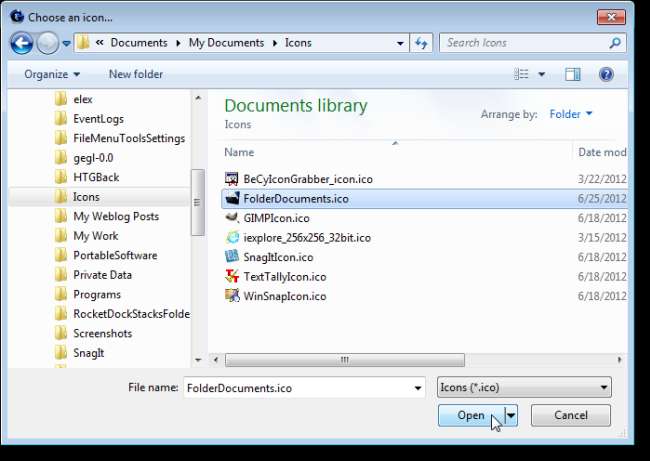Click the Open button

pyautogui.click(x=471, y=415)
